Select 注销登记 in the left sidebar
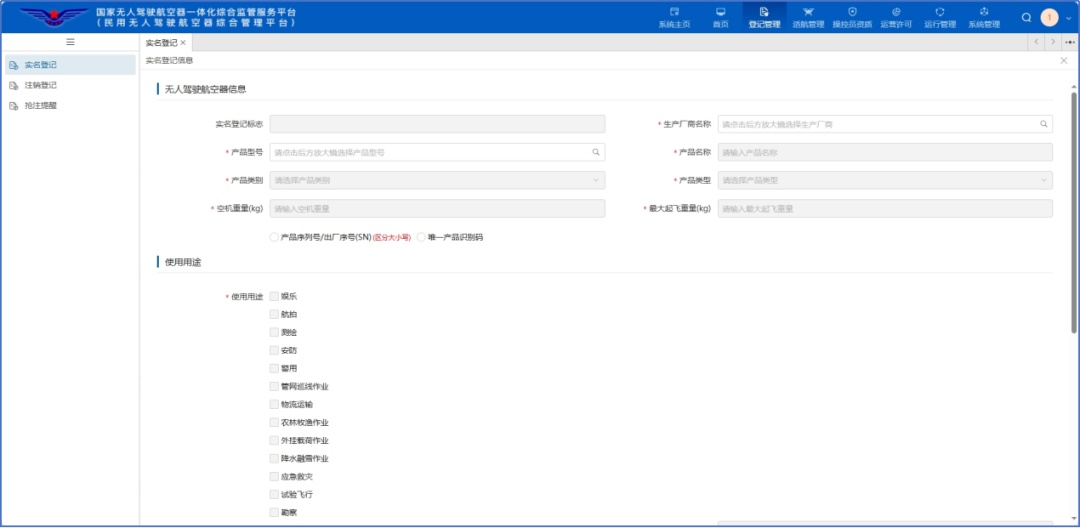 coord(41,85)
